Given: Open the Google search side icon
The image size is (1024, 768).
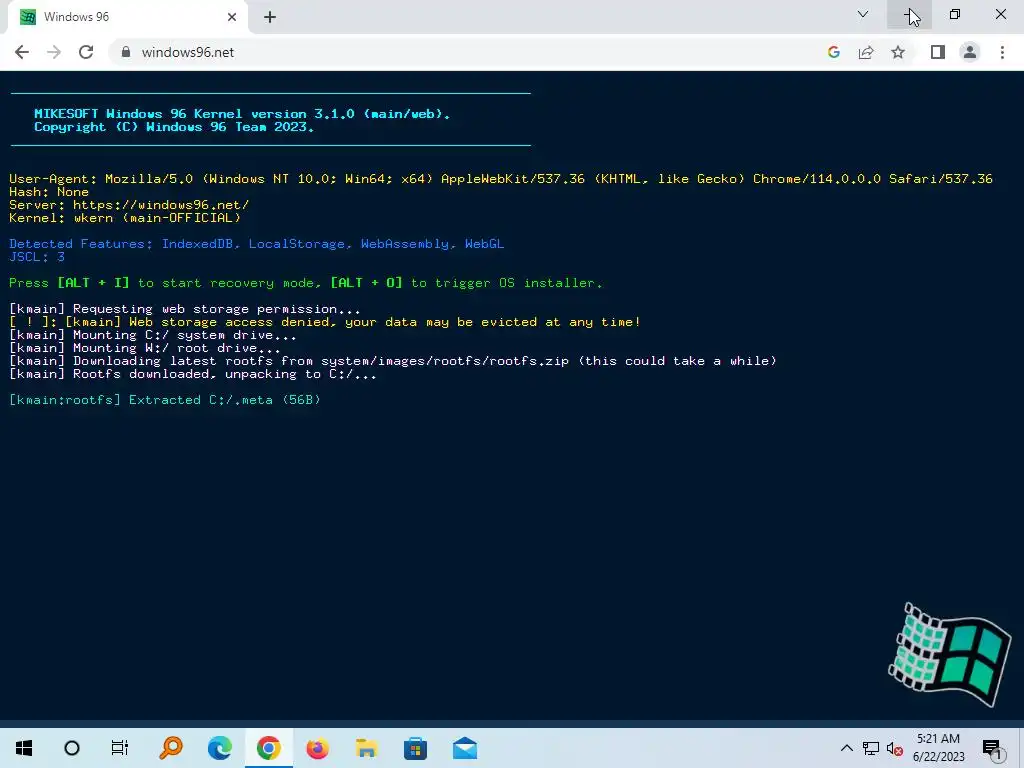Looking at the screenshot, I should pos(833,52).
